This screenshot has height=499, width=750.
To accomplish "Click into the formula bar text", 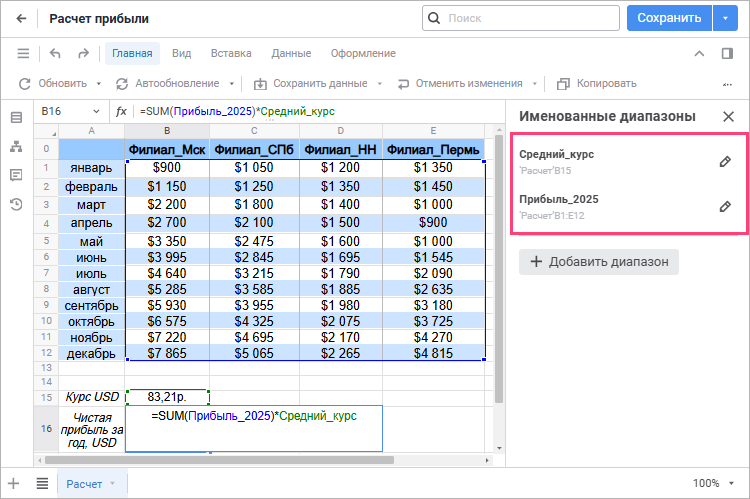I will [237, 111].
